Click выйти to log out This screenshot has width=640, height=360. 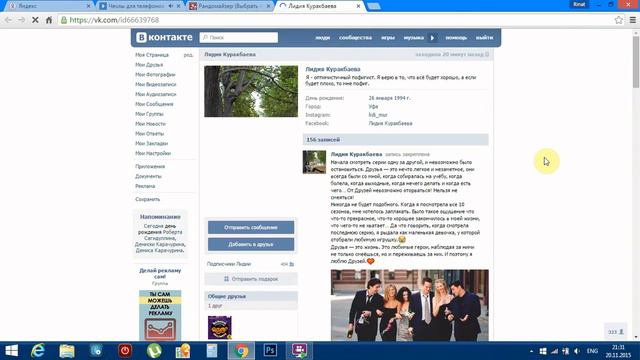click(x=484, y=38)
